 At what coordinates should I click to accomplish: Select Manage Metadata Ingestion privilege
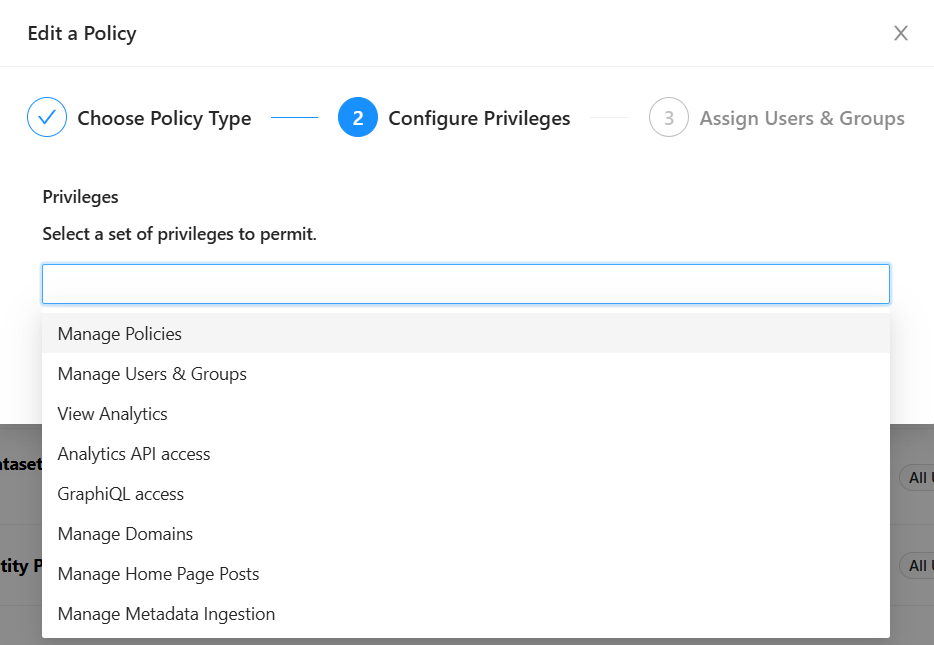166,614
